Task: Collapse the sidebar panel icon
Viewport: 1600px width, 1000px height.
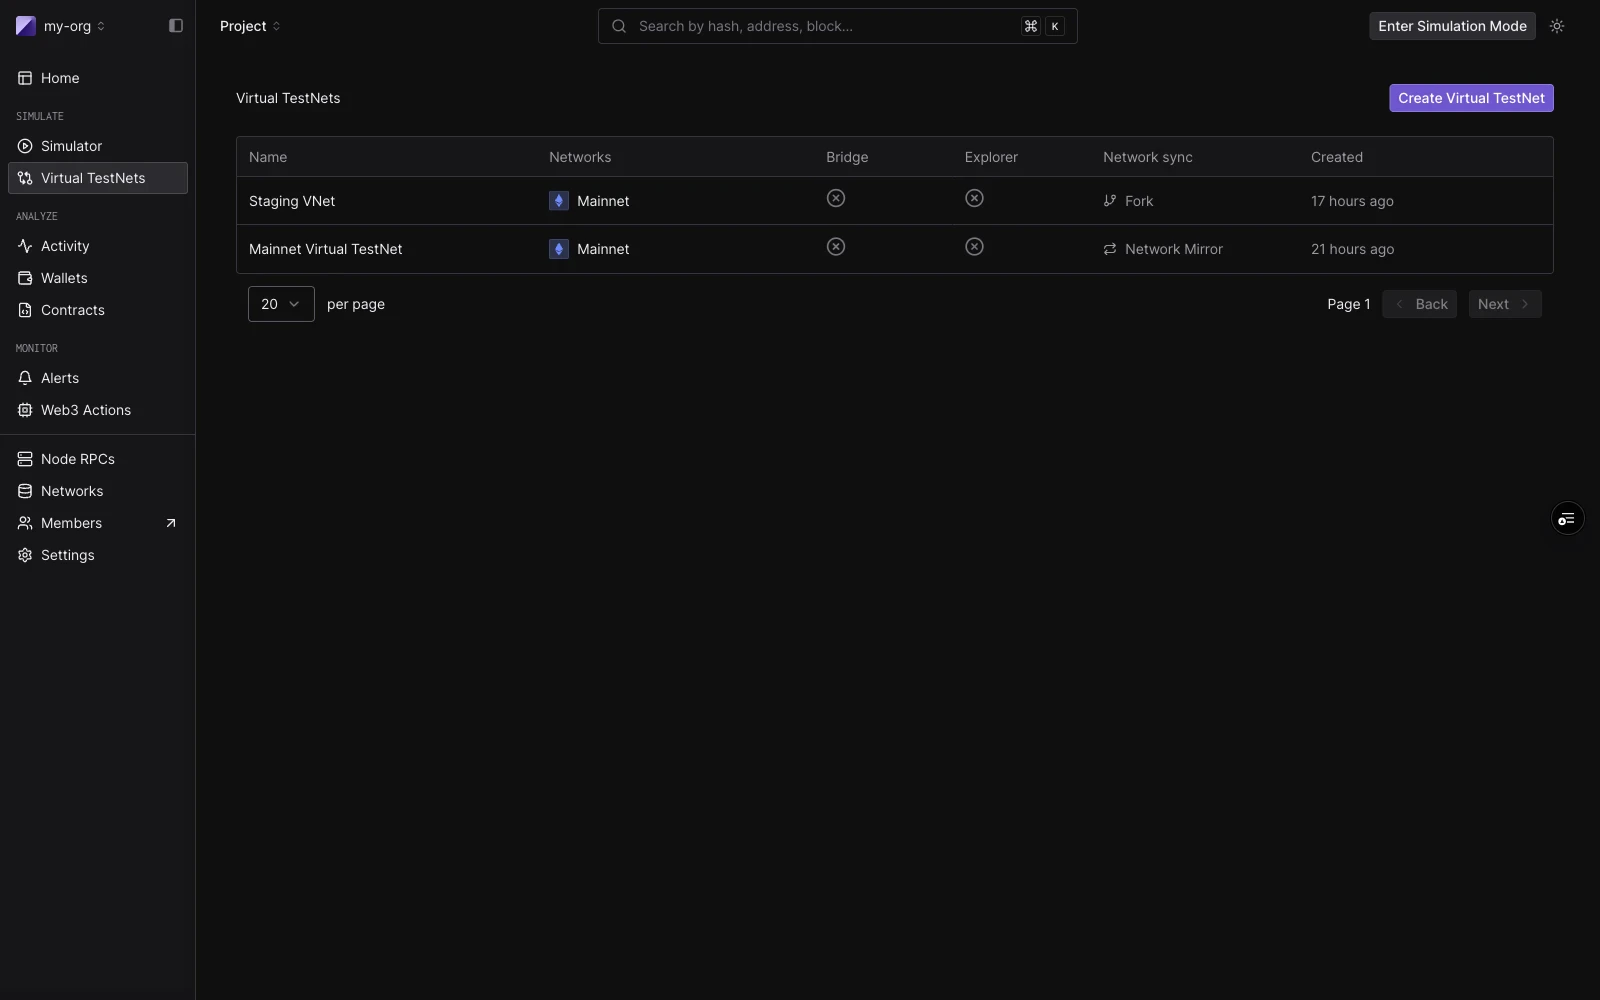Action: 176,26
